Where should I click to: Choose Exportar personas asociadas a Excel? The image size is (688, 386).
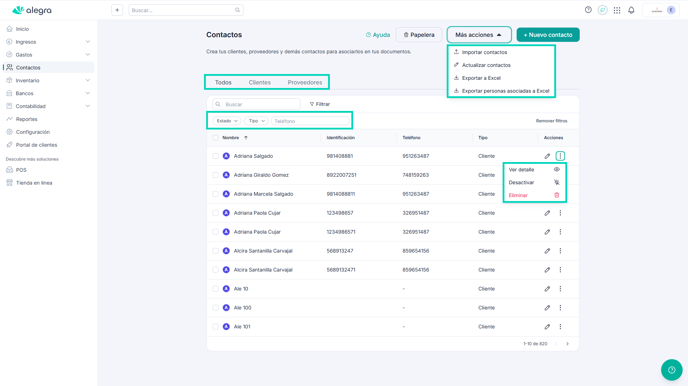pyautogui.click(x=501, y=91)
